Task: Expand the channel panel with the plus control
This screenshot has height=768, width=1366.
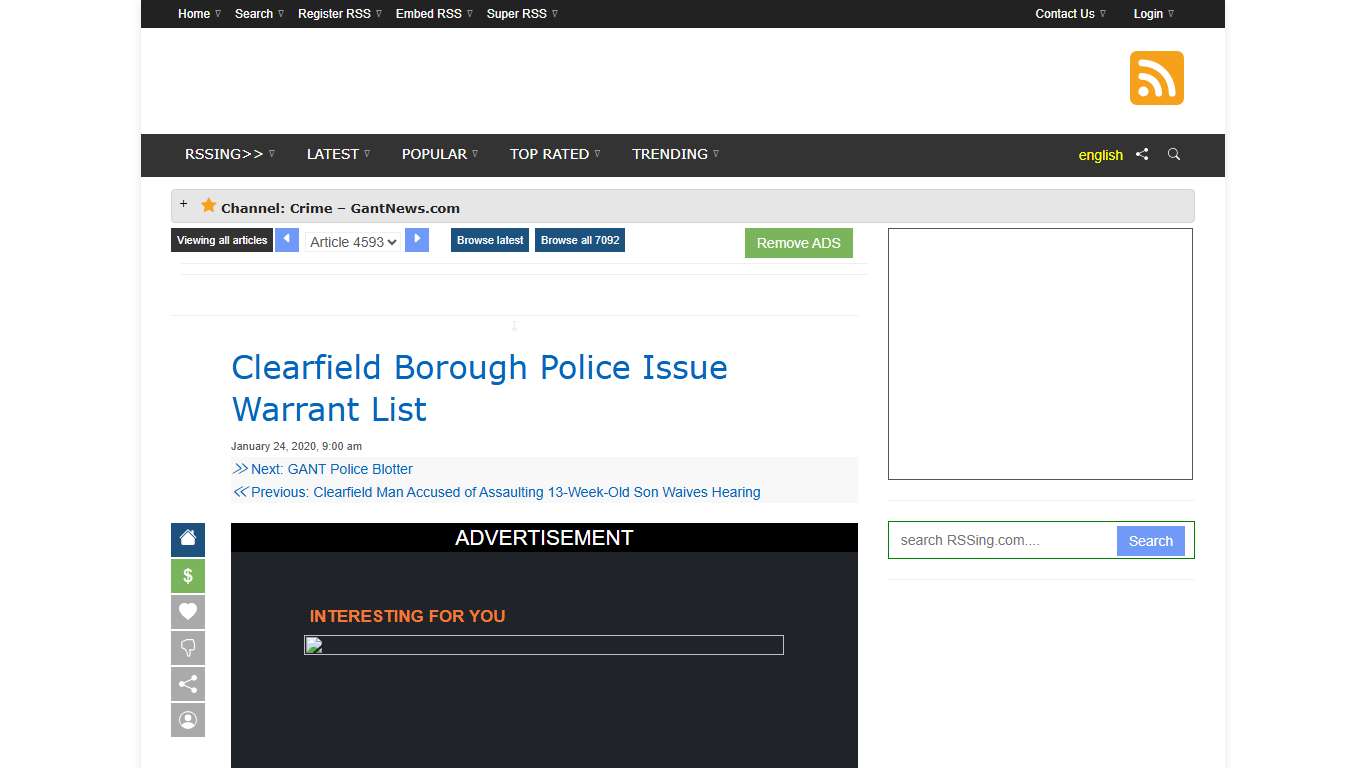Action: pos(184,202)
